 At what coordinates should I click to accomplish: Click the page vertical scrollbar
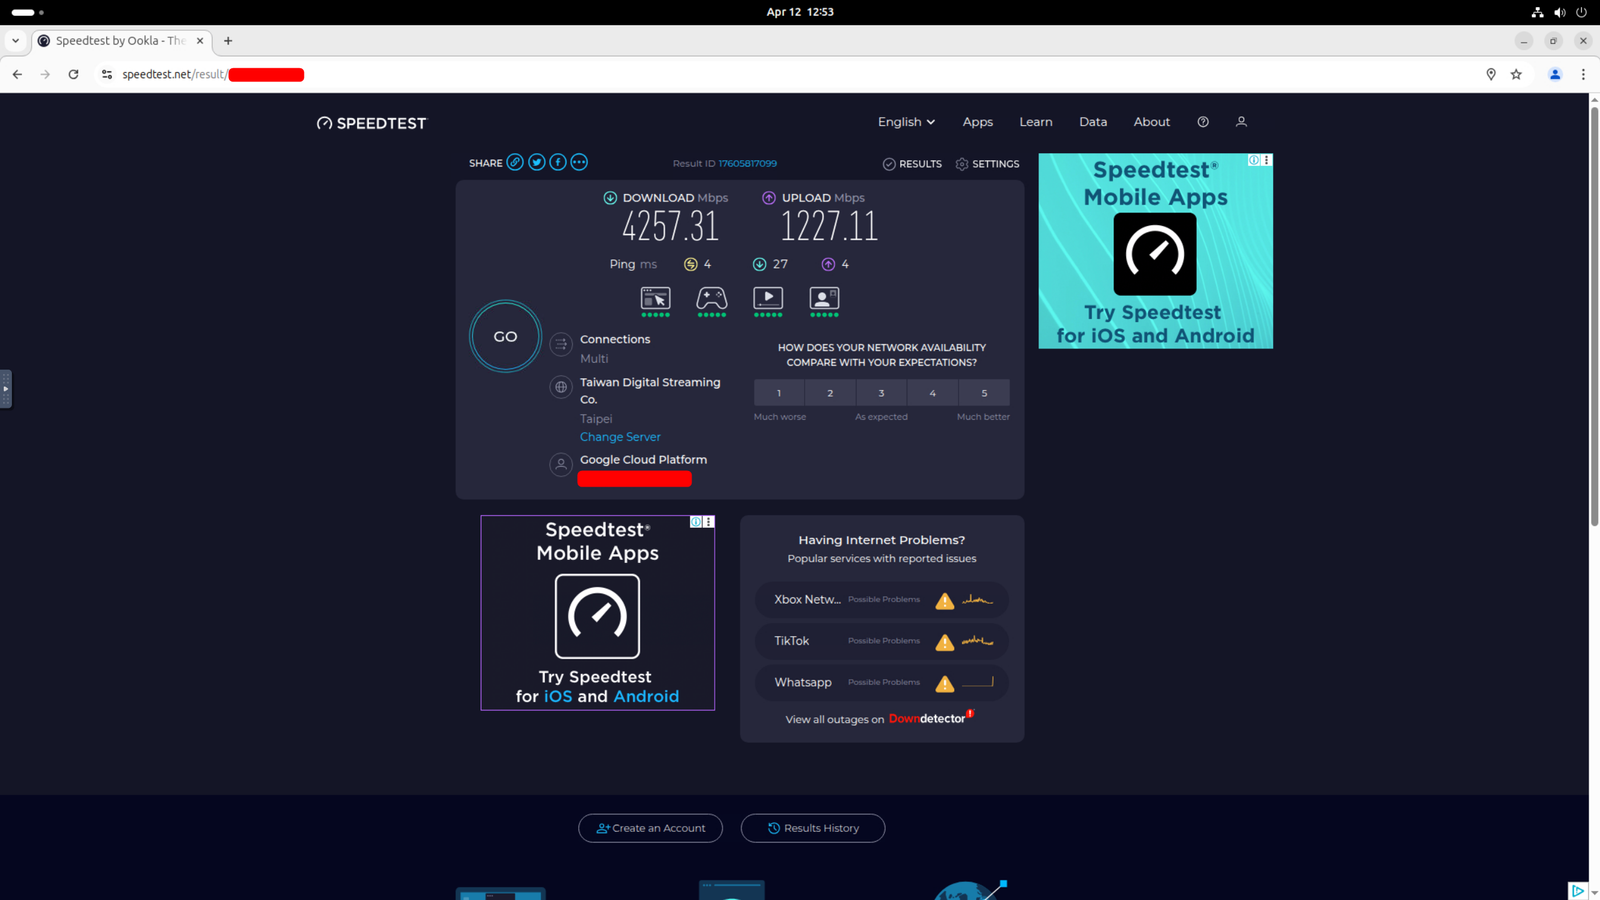(x=1594, y=315)
